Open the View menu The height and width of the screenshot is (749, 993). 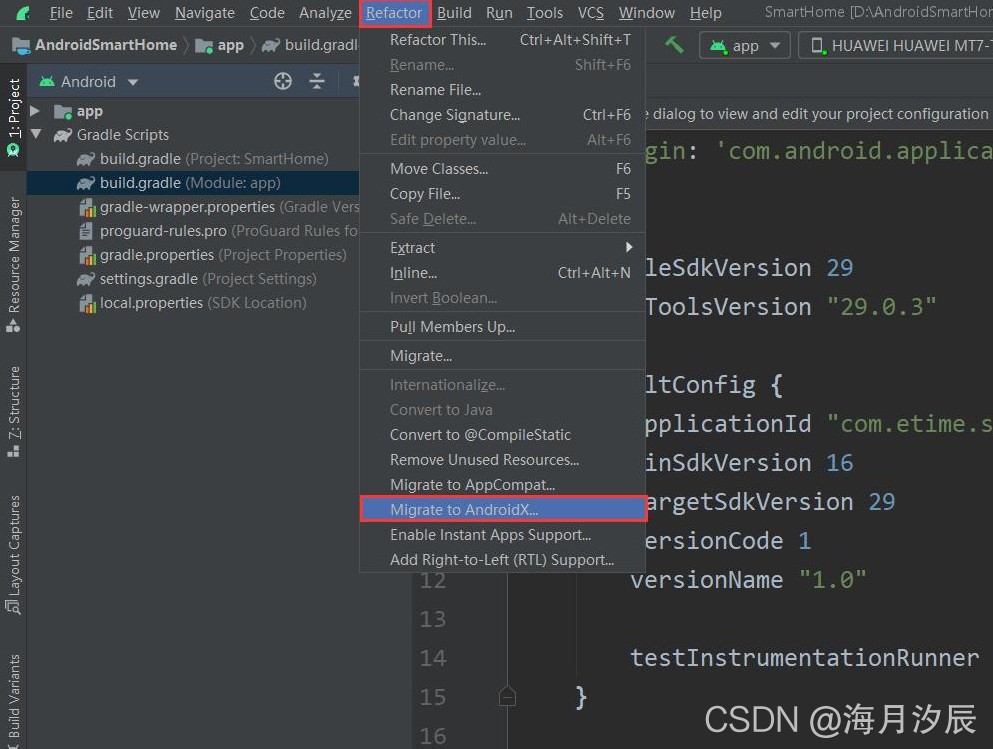[x=144, y=13]
